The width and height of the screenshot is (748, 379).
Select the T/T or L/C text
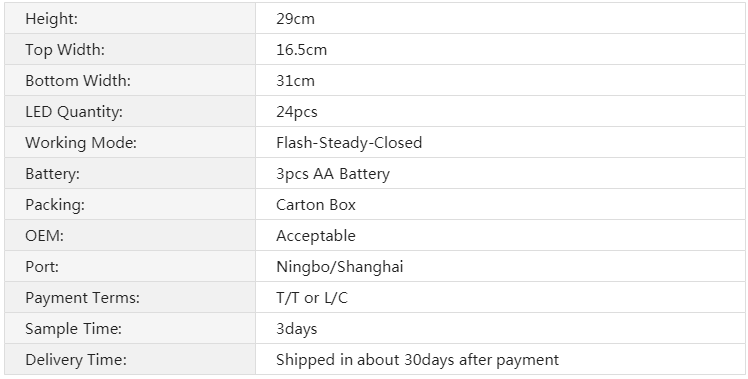(312, 298)
